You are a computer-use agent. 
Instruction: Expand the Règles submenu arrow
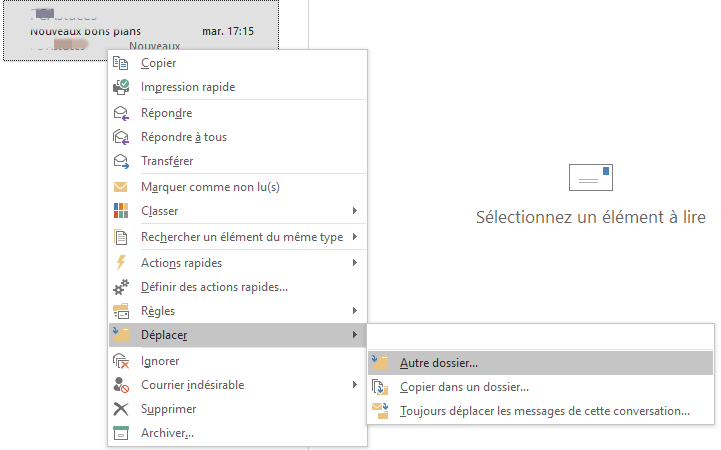355,311
